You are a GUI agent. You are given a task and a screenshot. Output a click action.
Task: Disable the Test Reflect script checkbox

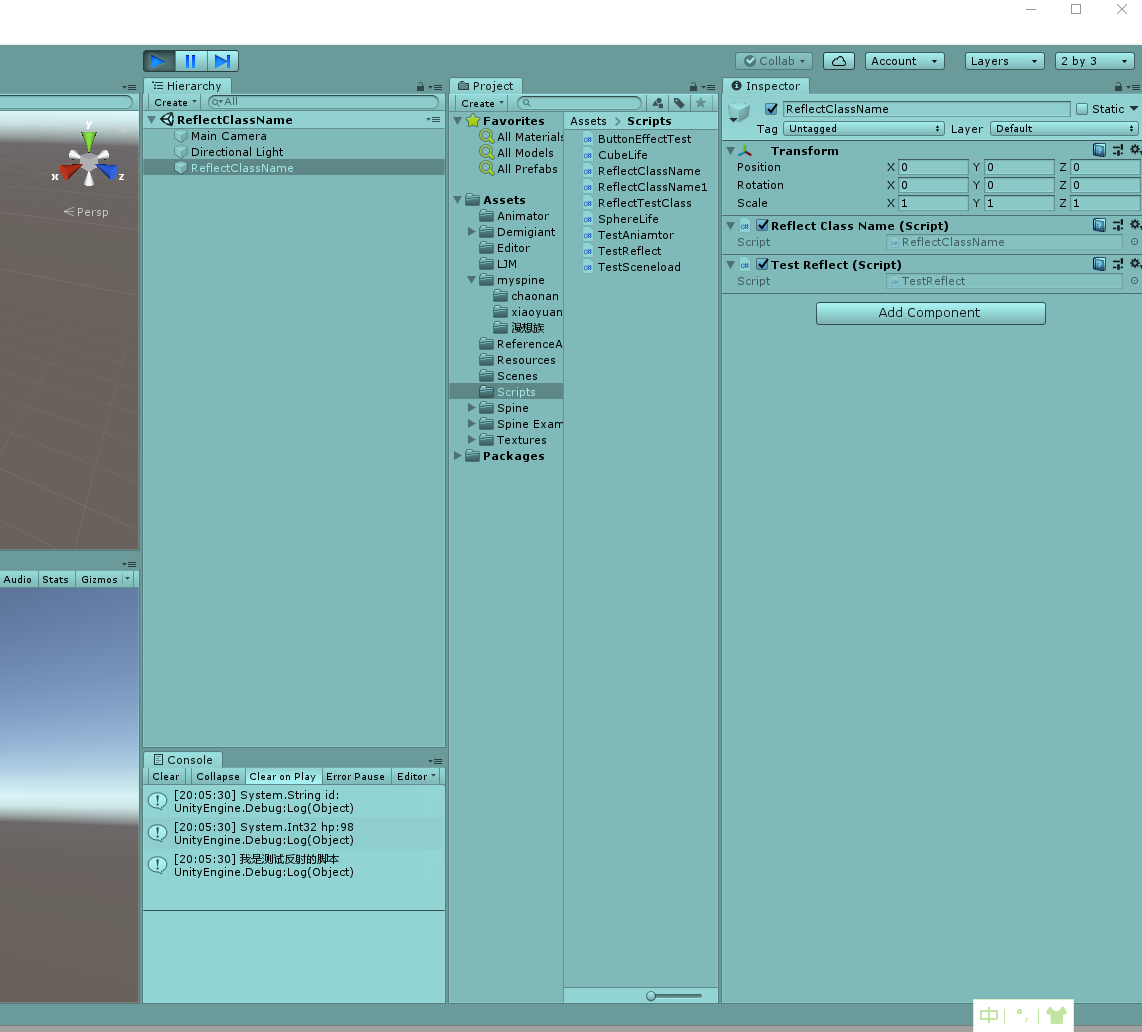pos(763,264)
